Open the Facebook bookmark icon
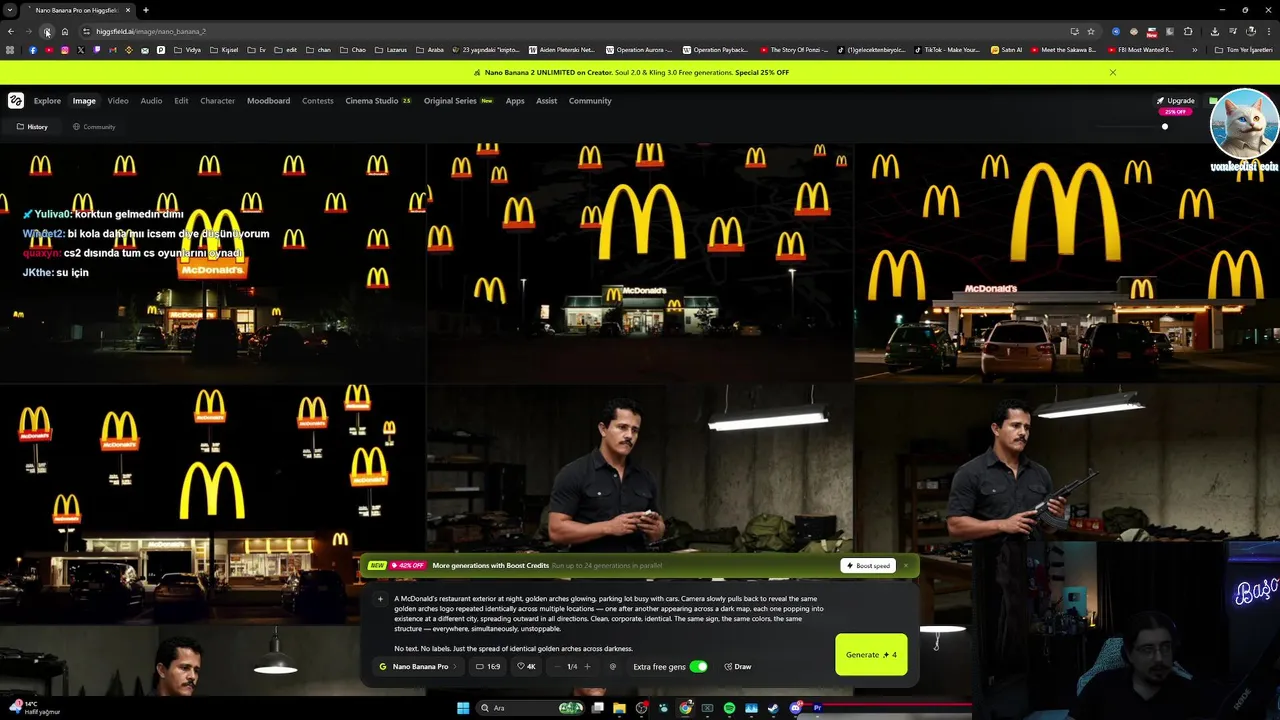 pyautogui.click(x=33, y=50)
